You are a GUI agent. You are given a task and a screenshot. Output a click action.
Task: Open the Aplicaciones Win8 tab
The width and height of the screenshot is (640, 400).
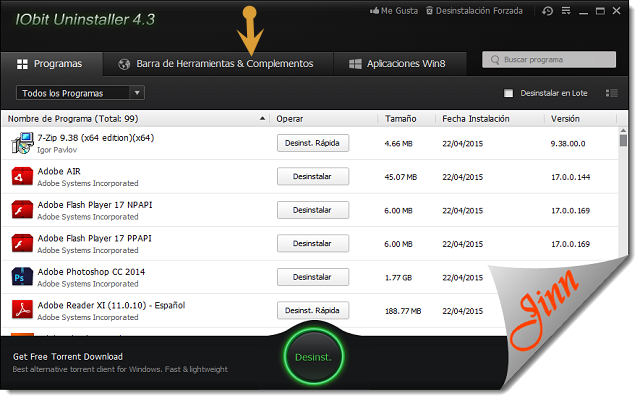click(400, 64)
